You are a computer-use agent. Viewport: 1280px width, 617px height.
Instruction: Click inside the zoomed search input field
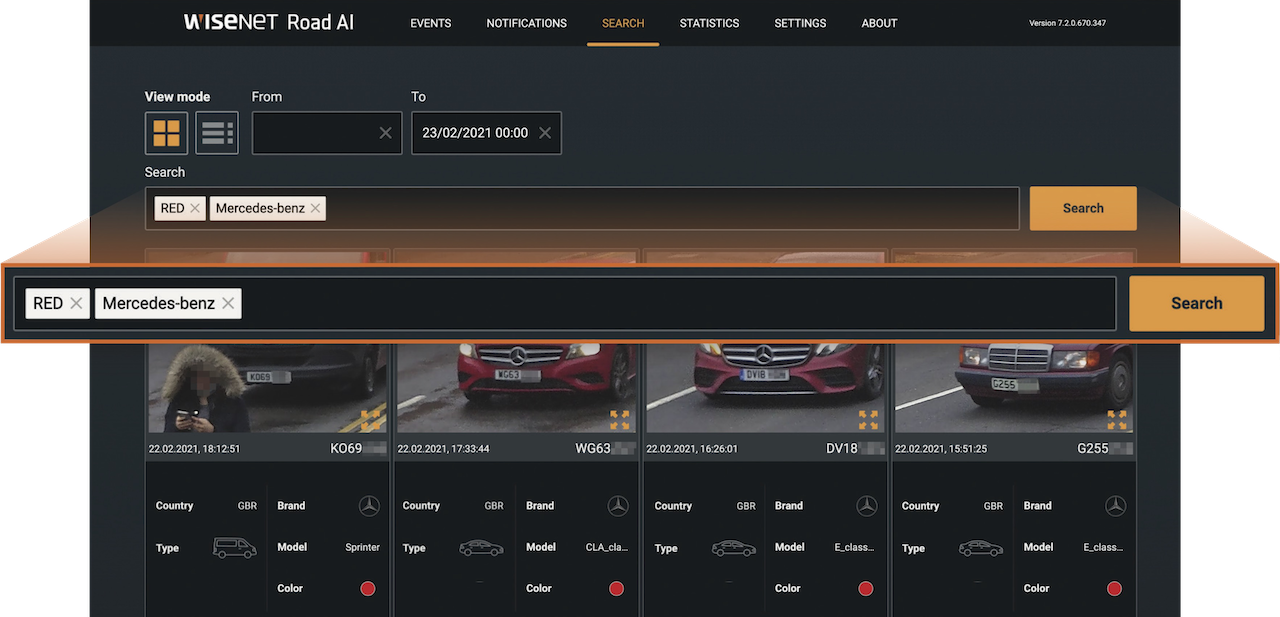564,304
